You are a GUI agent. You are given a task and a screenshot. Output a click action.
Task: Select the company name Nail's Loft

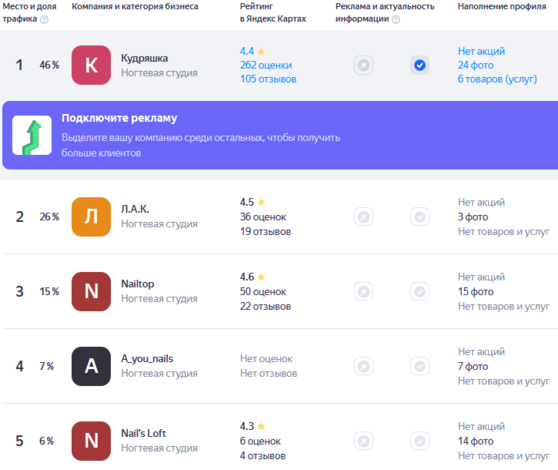[143, 433]
